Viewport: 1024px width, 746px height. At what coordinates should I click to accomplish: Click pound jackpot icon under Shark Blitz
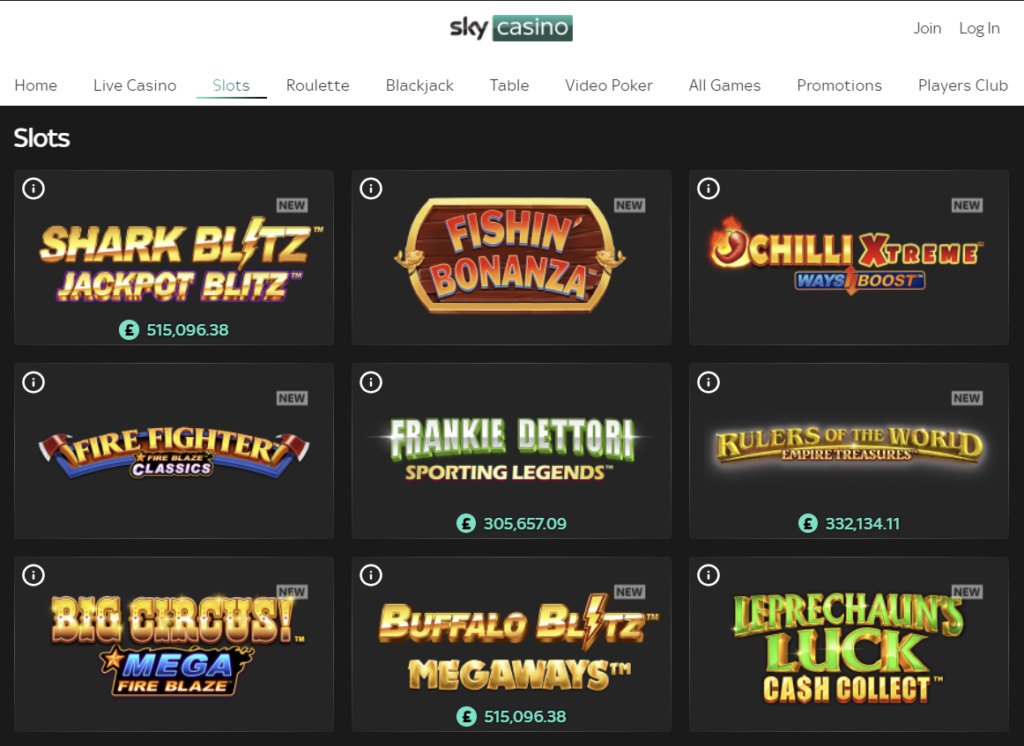(x=129, y=330)
